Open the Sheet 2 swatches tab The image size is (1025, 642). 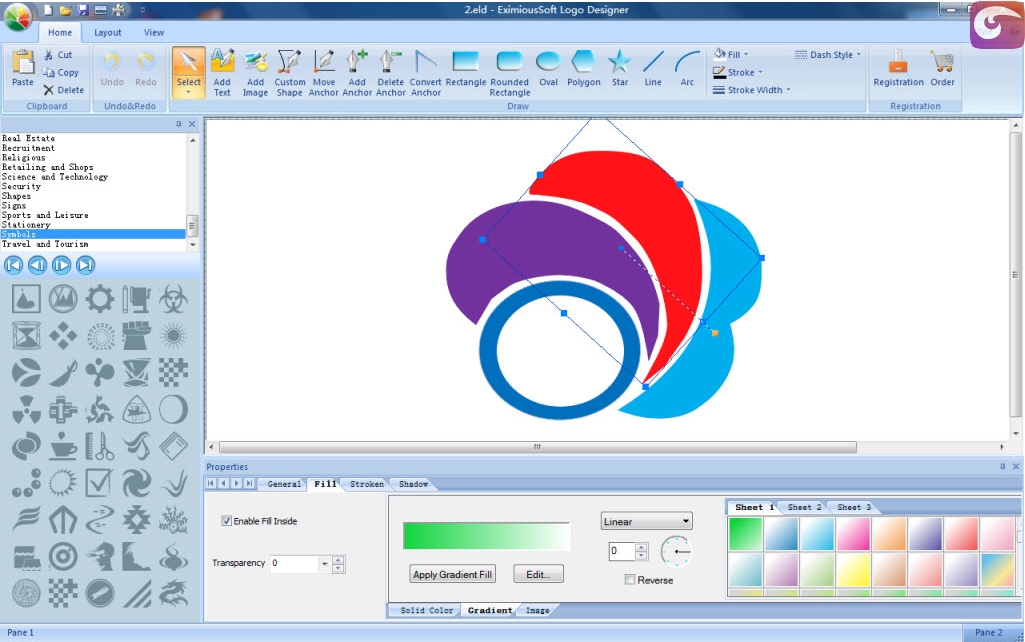pyautogui.click(x=804, y=507)
